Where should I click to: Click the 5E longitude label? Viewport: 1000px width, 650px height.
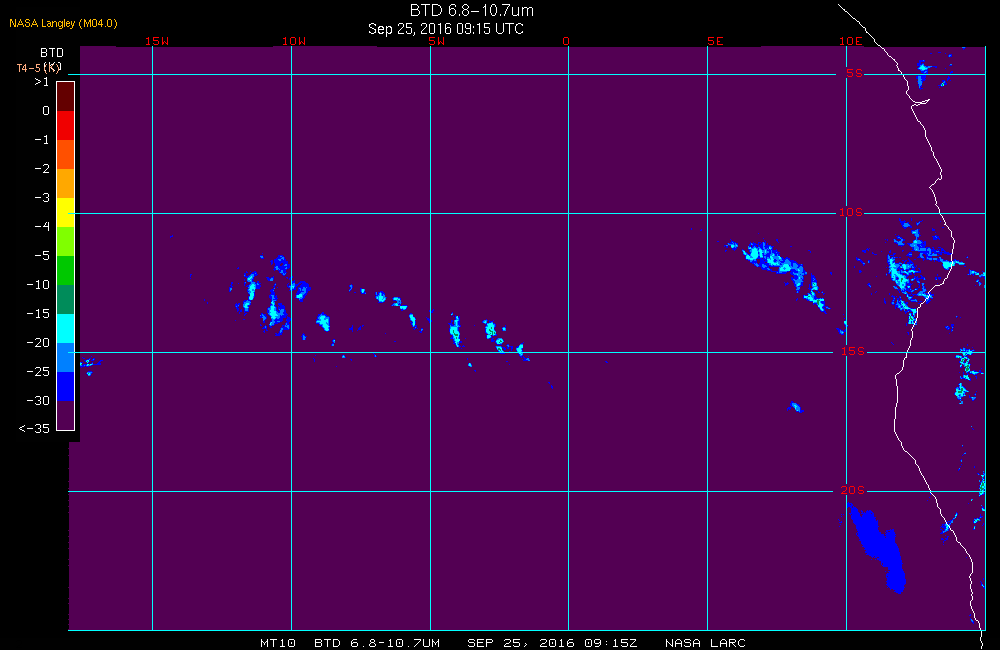click(x=715, y=41)
